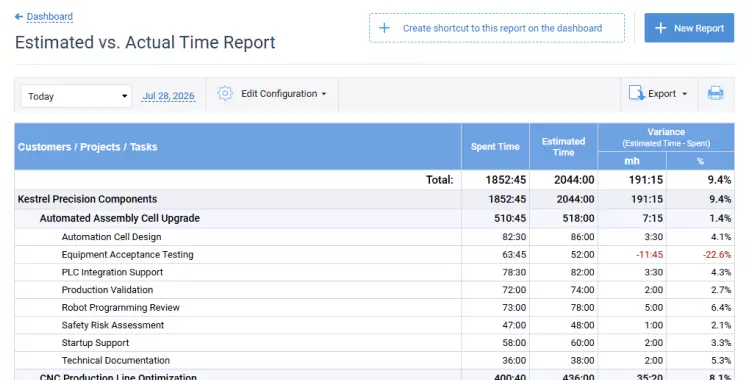Open the Export dropdown menu
The width and height of the screenshot is (750, 380).
point(667,94)
